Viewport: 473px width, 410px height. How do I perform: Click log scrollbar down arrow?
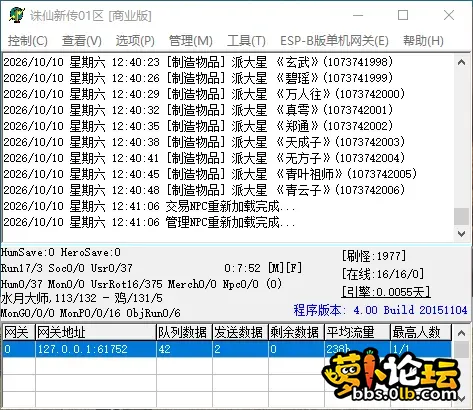(x=462, y=234)
